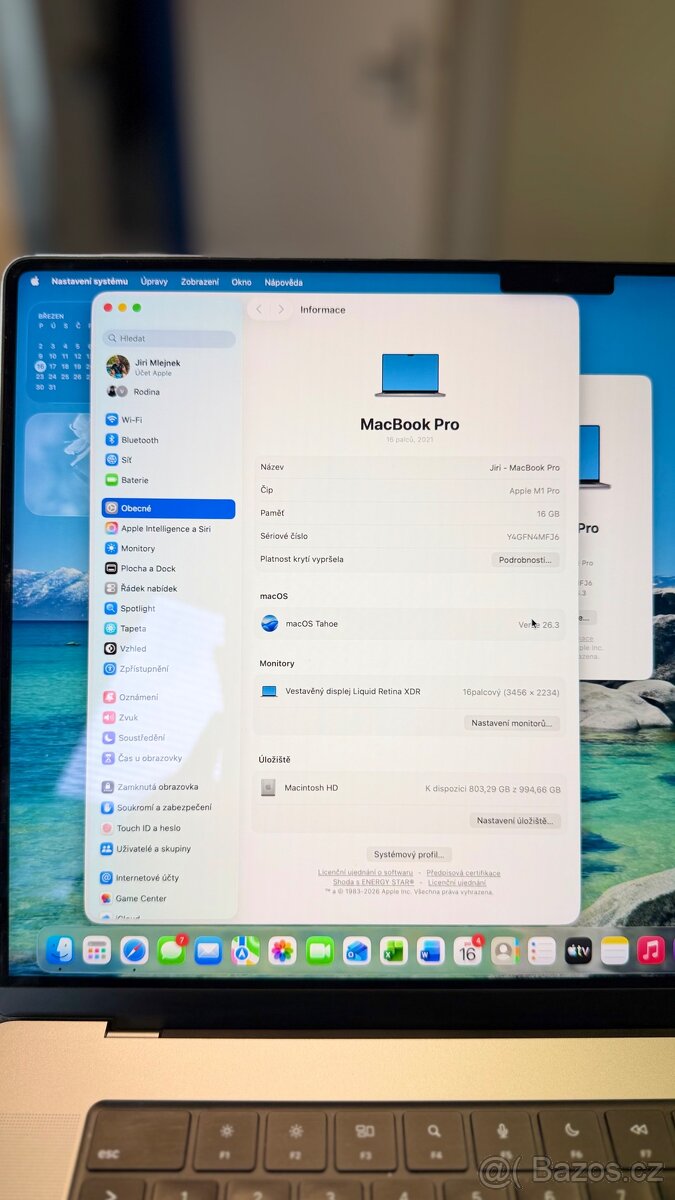
Task: Click Systémový profil… button
Action: (x=410, y=854)
